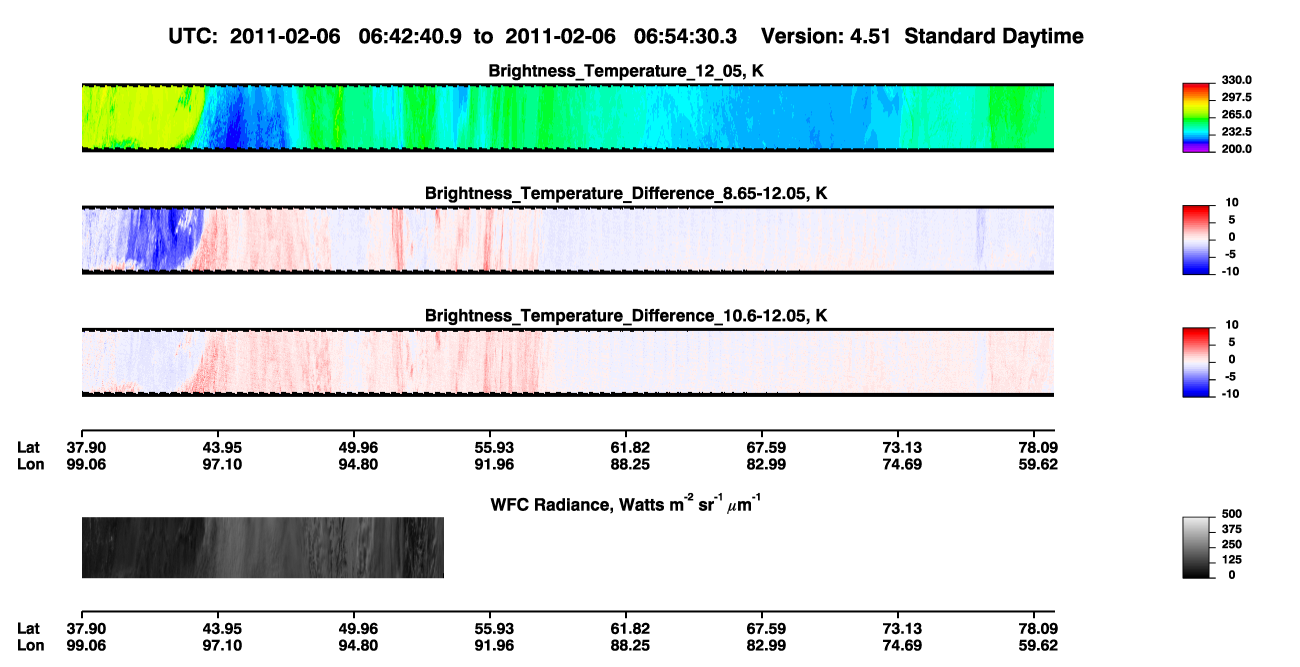This screenshot has height=667, width=1300.
Task: Click the "500" label on the WFC colorbar
Action: pyautogui.click(x=1232, y=514)
